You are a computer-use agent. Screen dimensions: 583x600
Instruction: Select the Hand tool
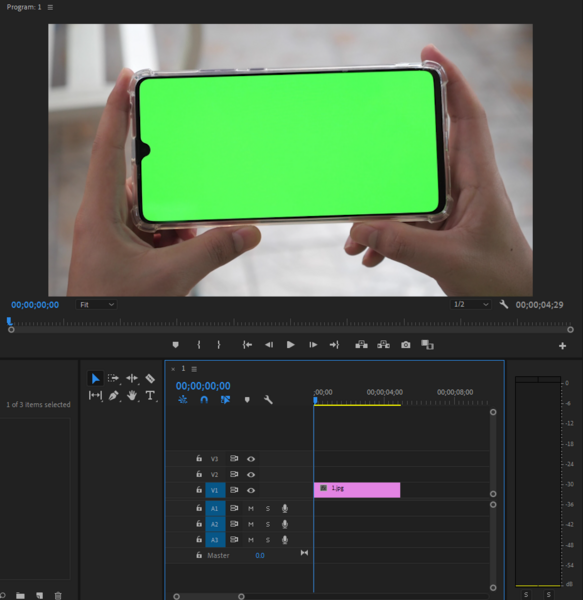[x=132, y=395]
